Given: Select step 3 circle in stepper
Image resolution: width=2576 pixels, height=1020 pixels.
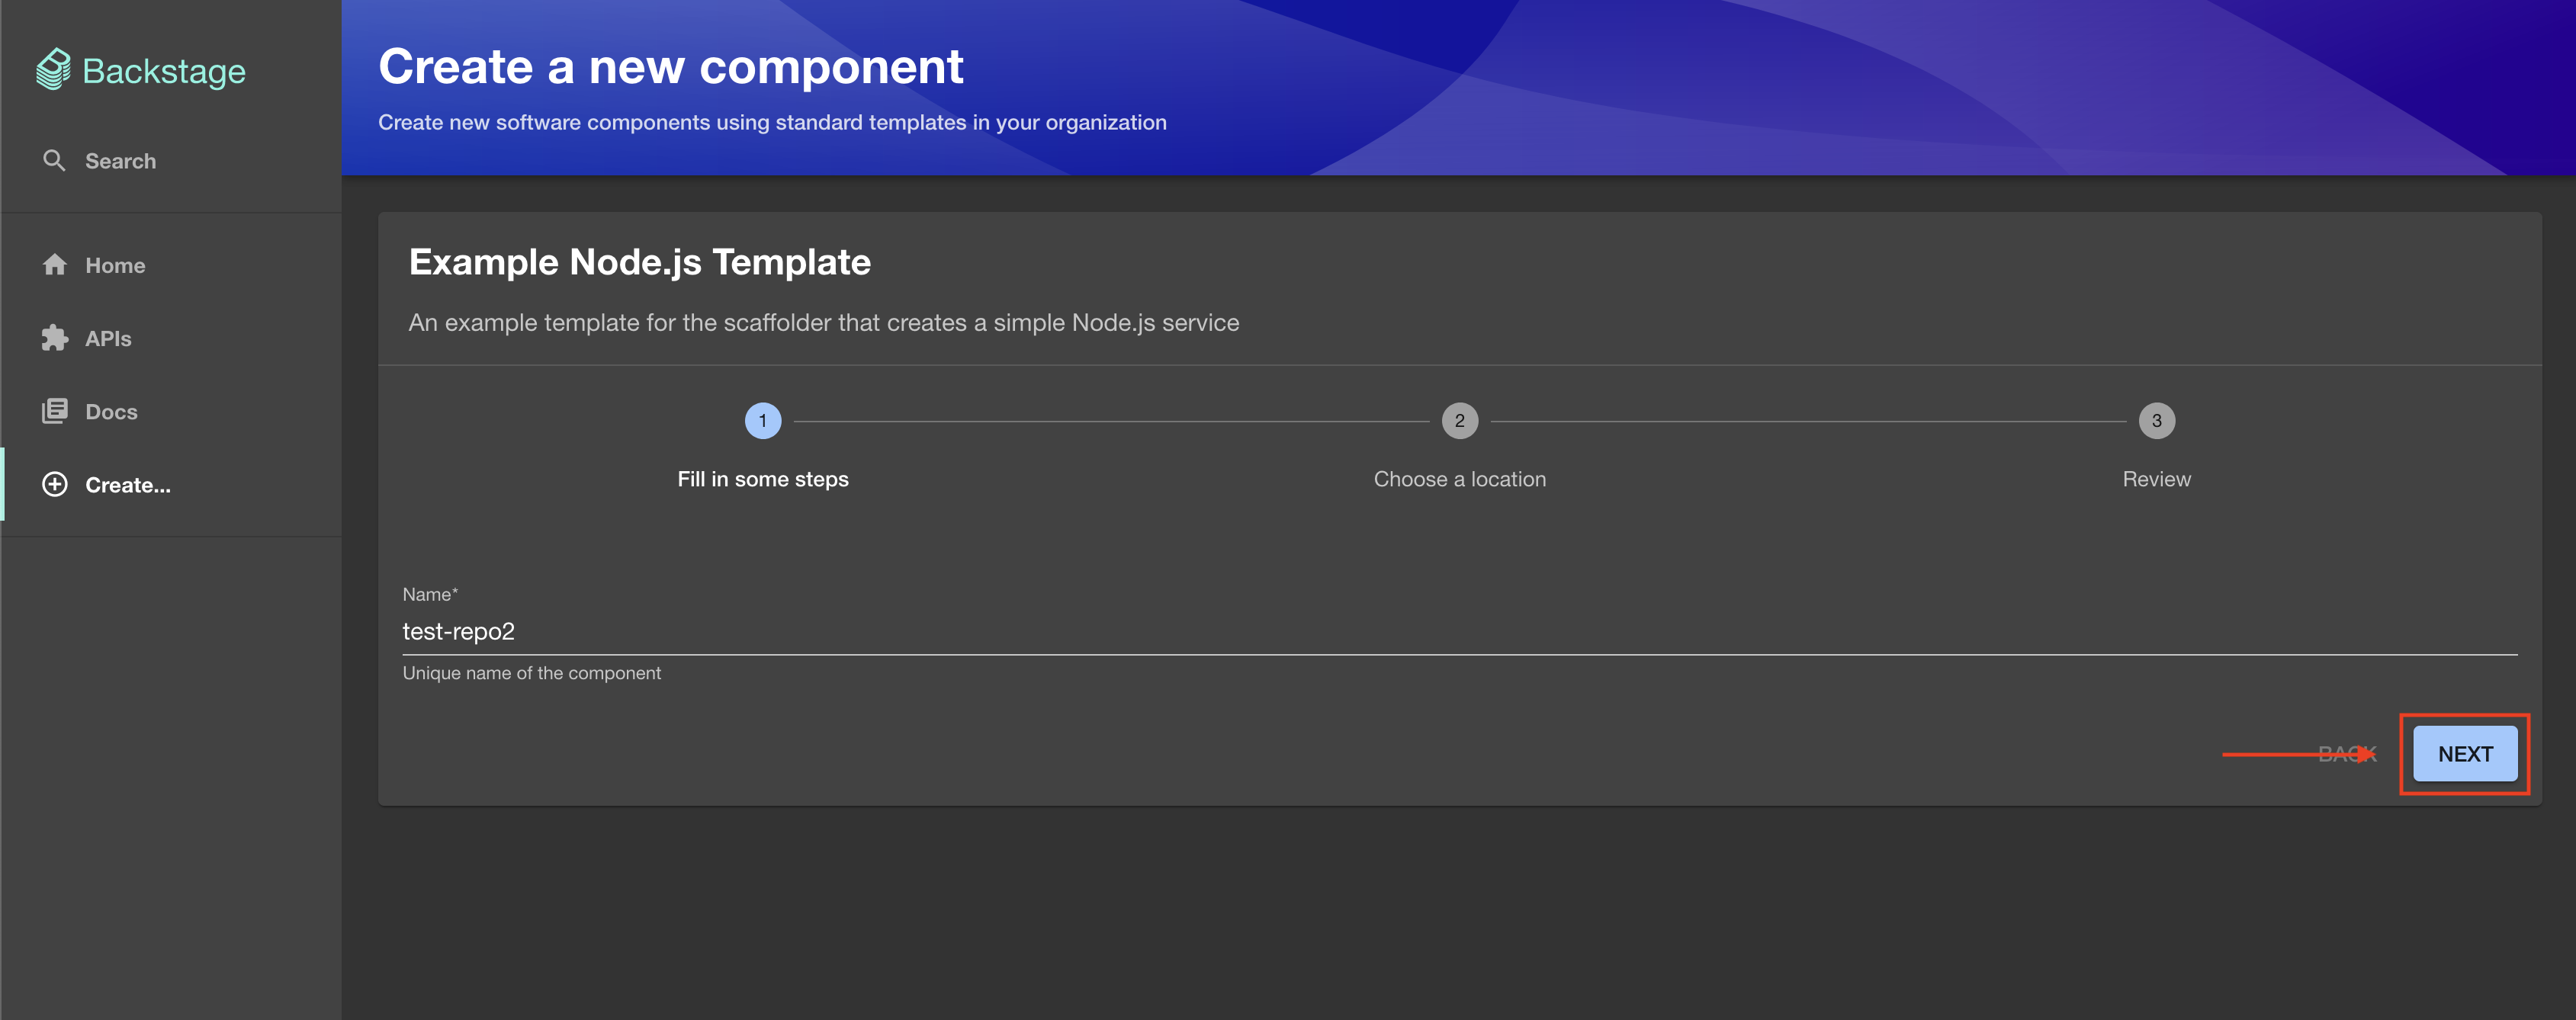Looking at the screenshot, I should [x=2156, y=421].
